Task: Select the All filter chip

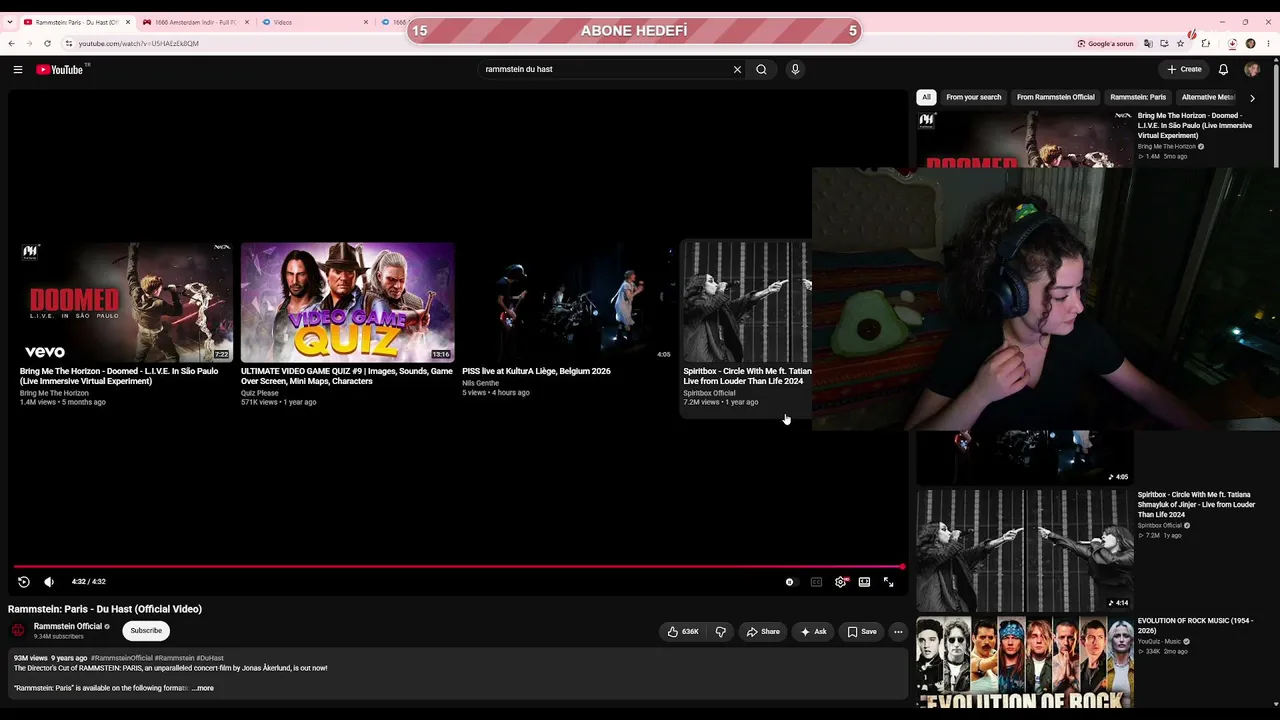Action: click(926, 97)
